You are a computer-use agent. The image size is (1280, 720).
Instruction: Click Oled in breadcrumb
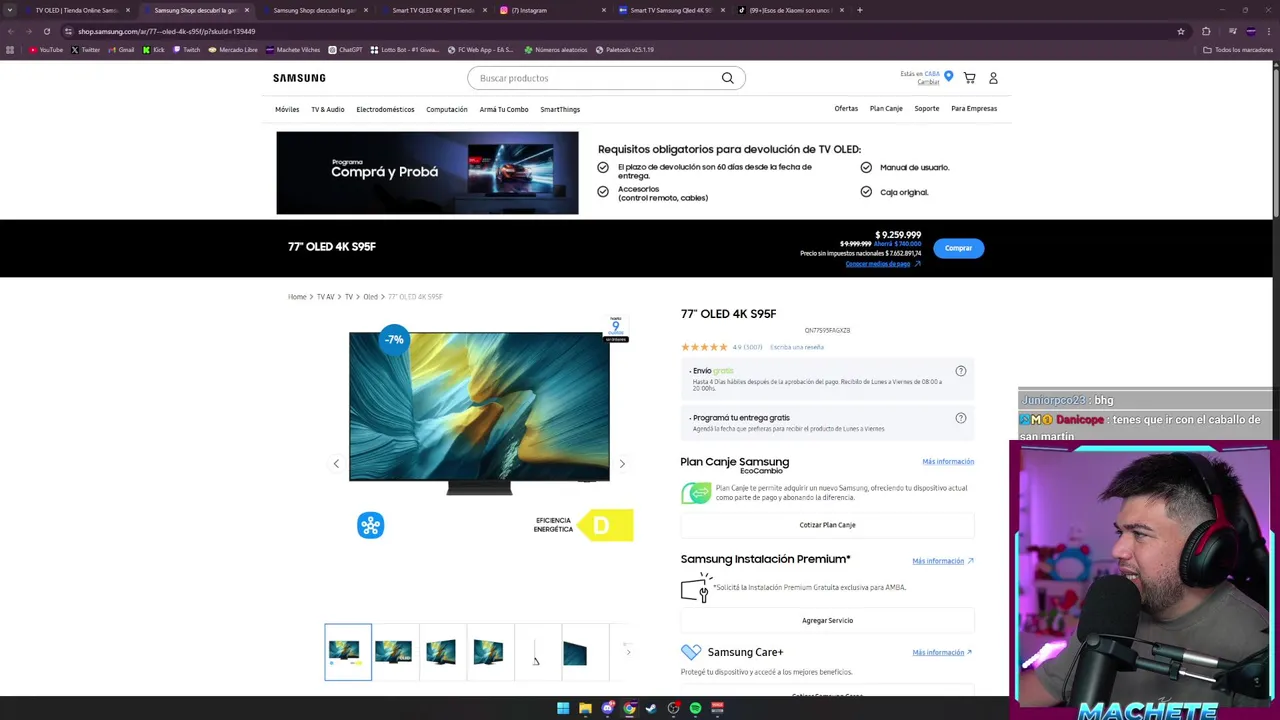pos(370,297)
